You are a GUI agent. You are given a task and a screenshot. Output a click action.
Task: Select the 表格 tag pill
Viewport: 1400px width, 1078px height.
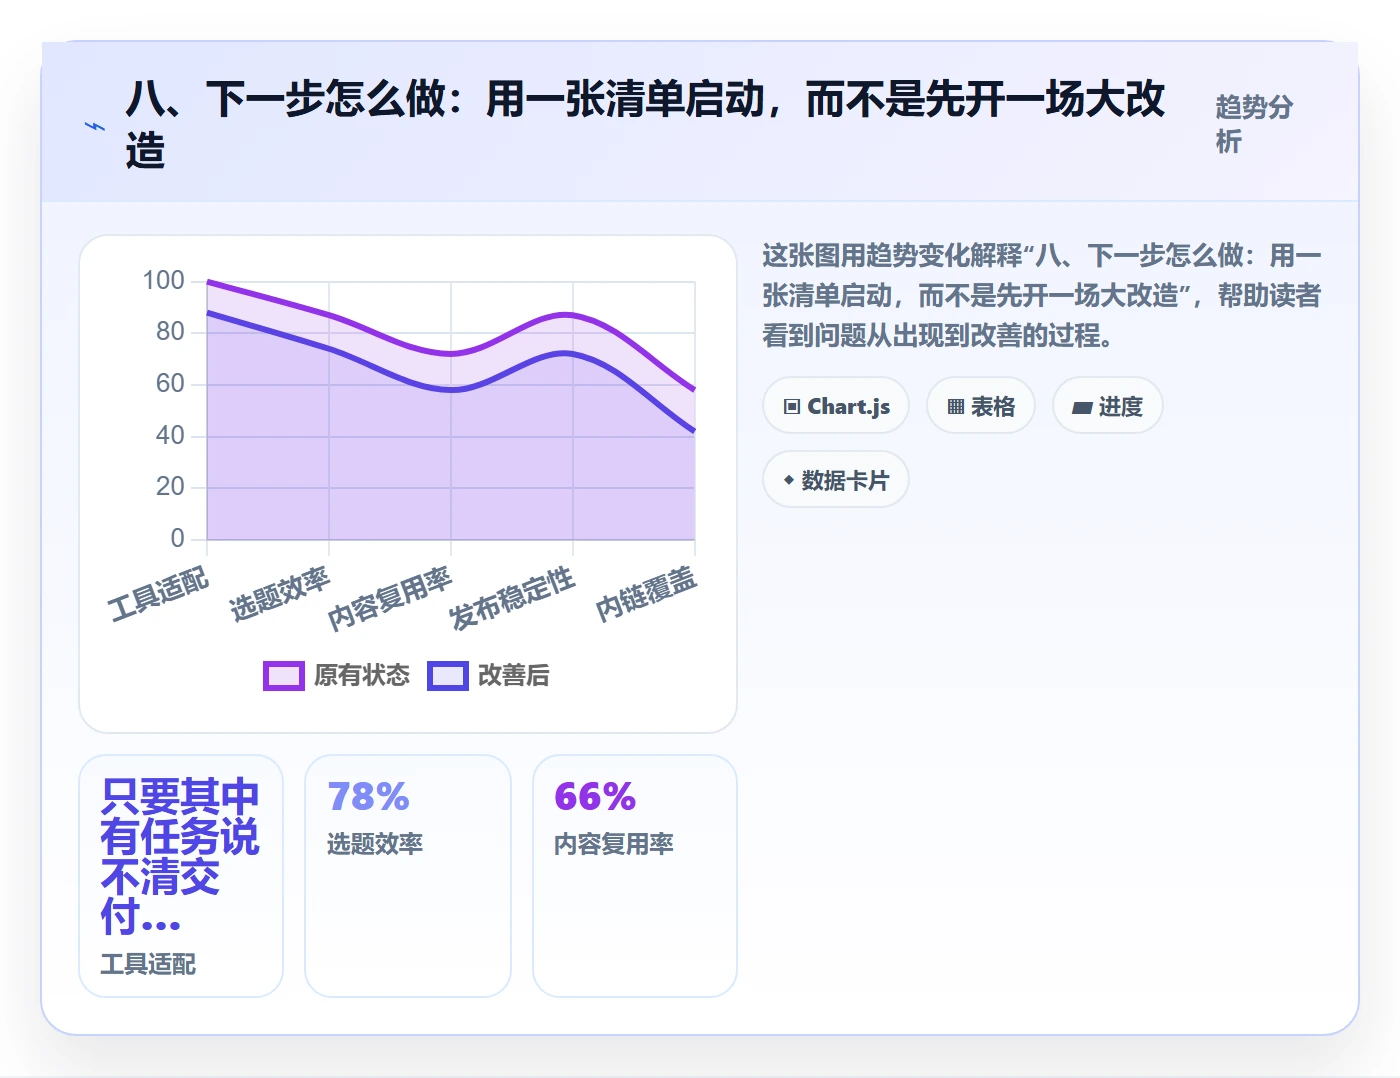981,406
